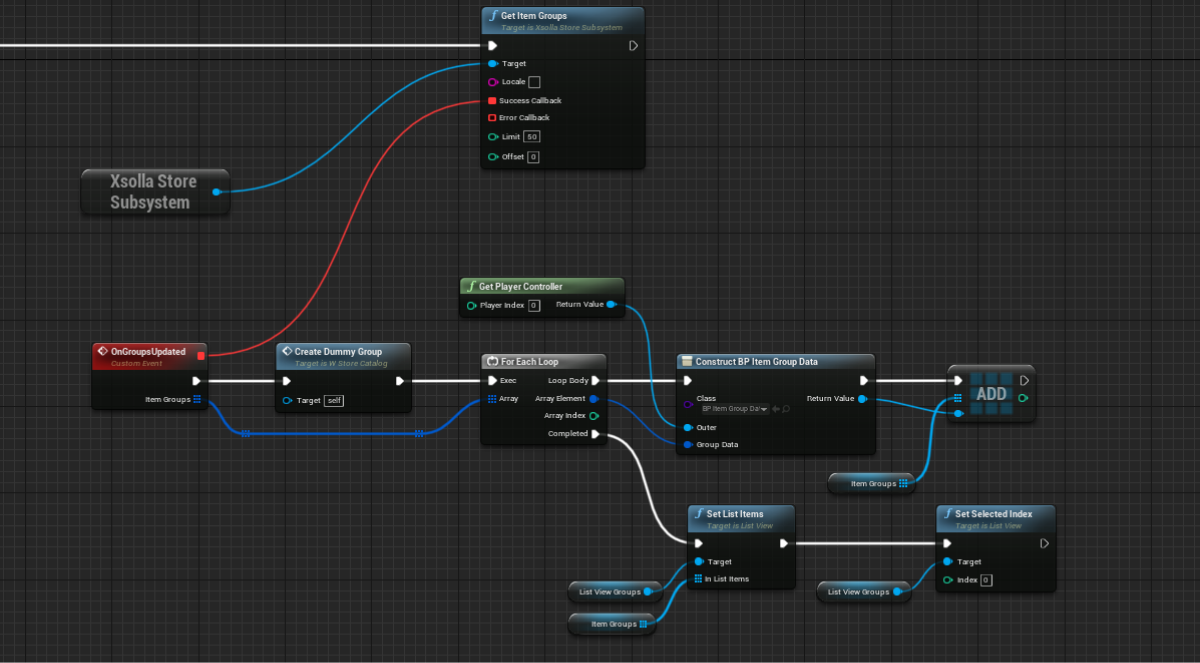Click the use-selected arrow beside Class dropdown
The height and width of the screenshot is (663, 1200).
(776, 409)
